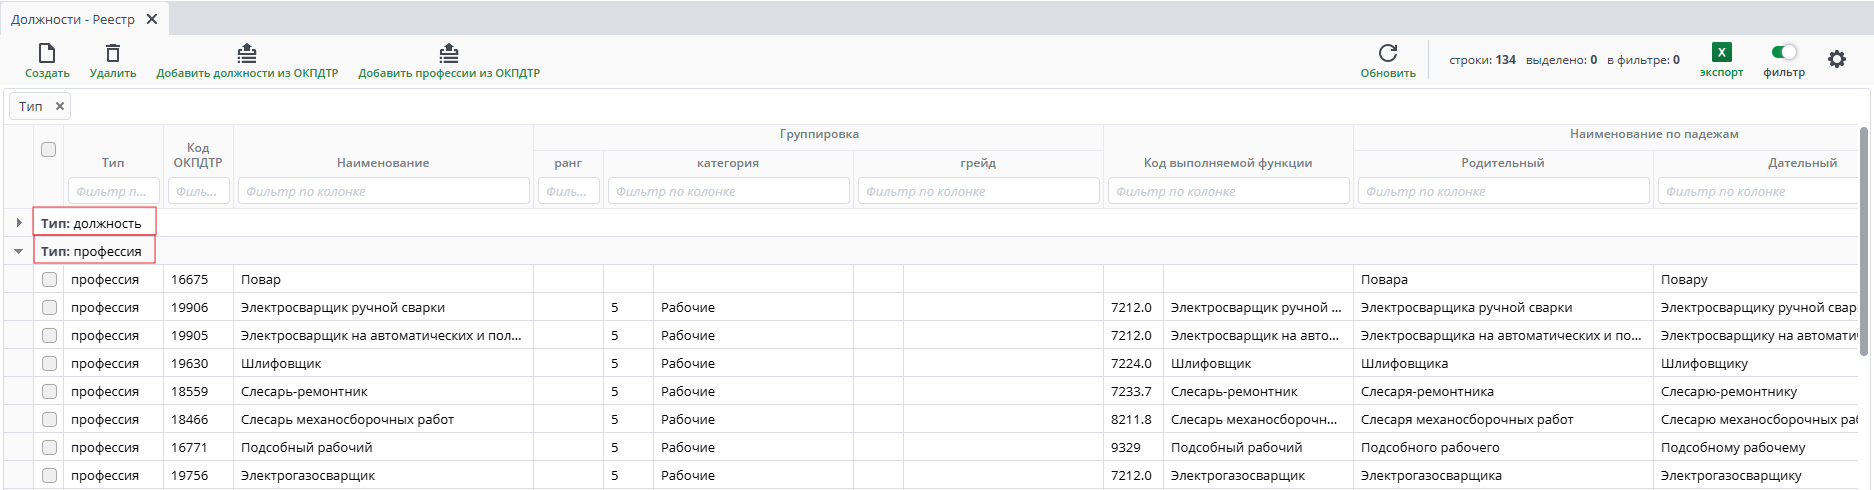
Task: Click Добавить профессии из ОКПДТР icon
Action: point(449,53)
